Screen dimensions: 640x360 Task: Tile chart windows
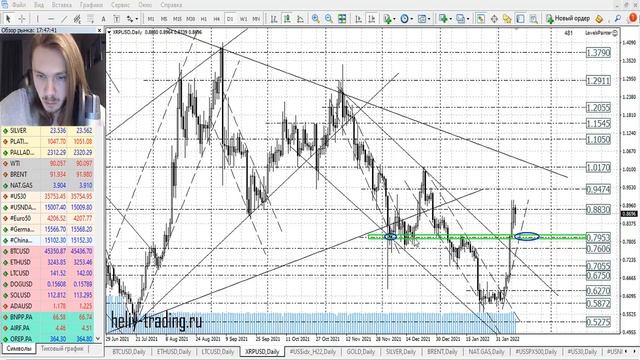pos(342,19)
